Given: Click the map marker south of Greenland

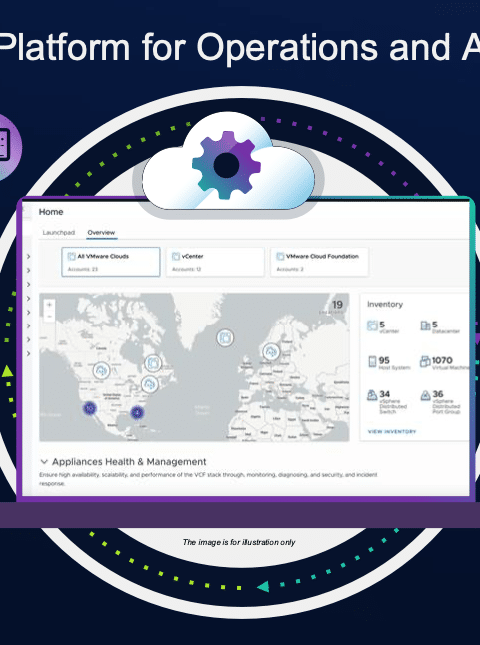Looking at the screenshot, I should pyautogui.click(x=225, y=338).
